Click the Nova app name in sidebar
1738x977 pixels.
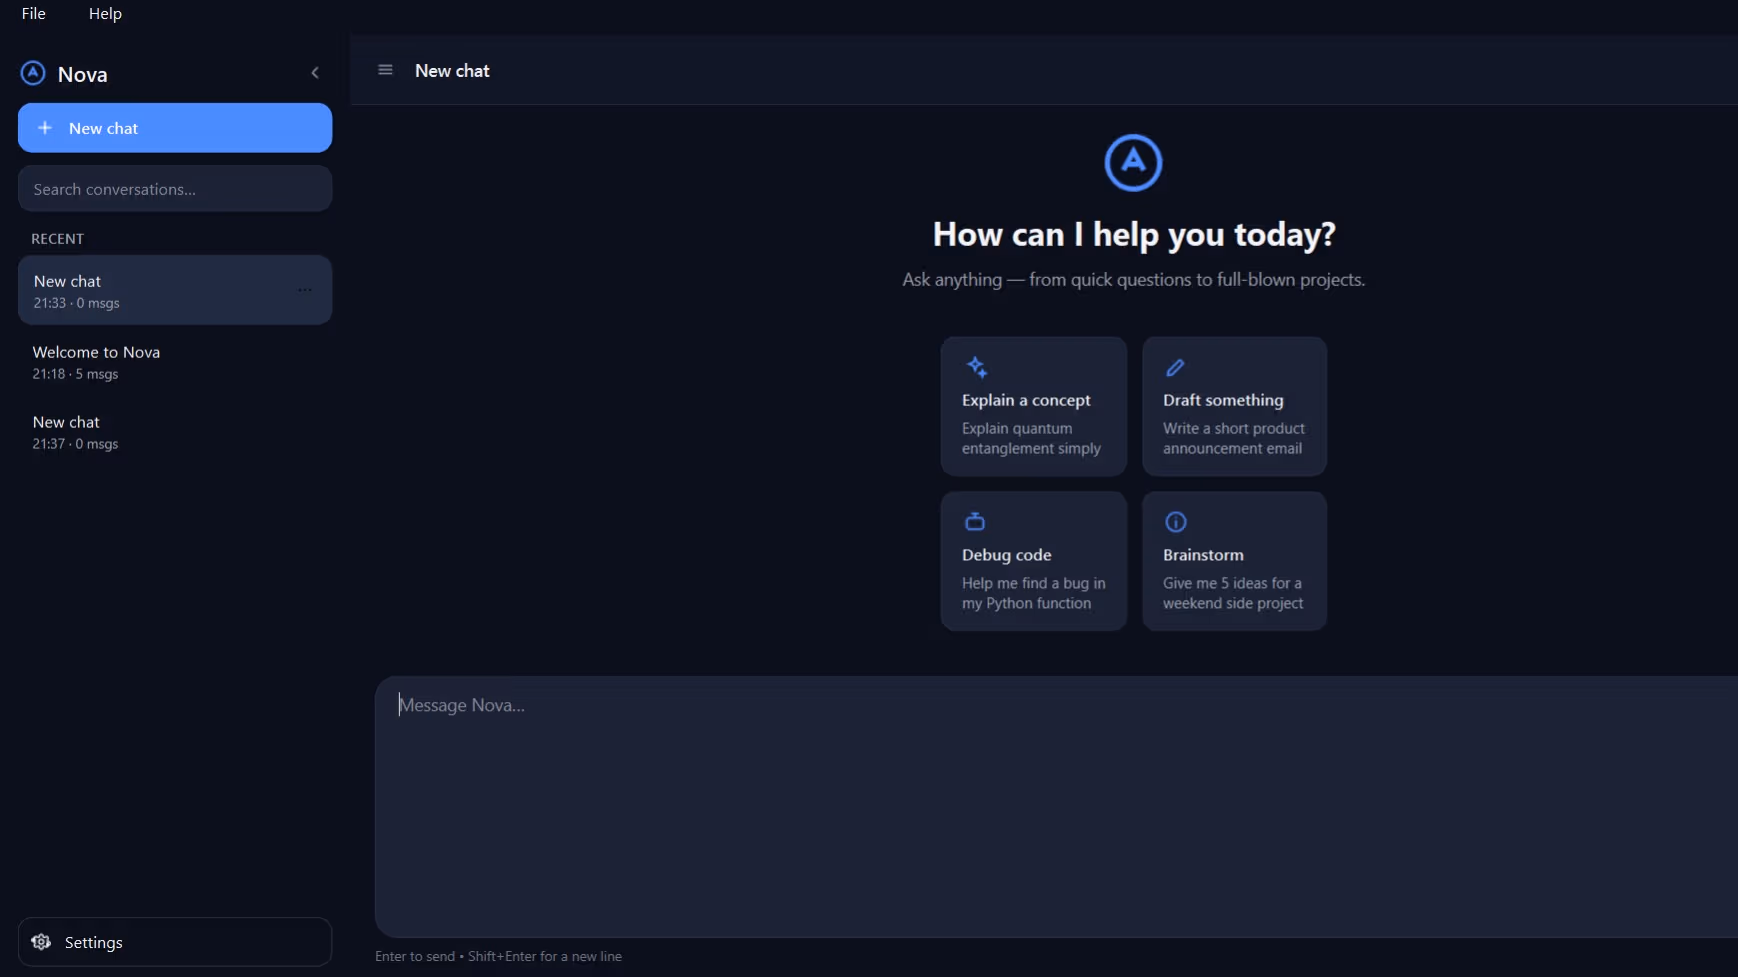click(x=83, y=74)
